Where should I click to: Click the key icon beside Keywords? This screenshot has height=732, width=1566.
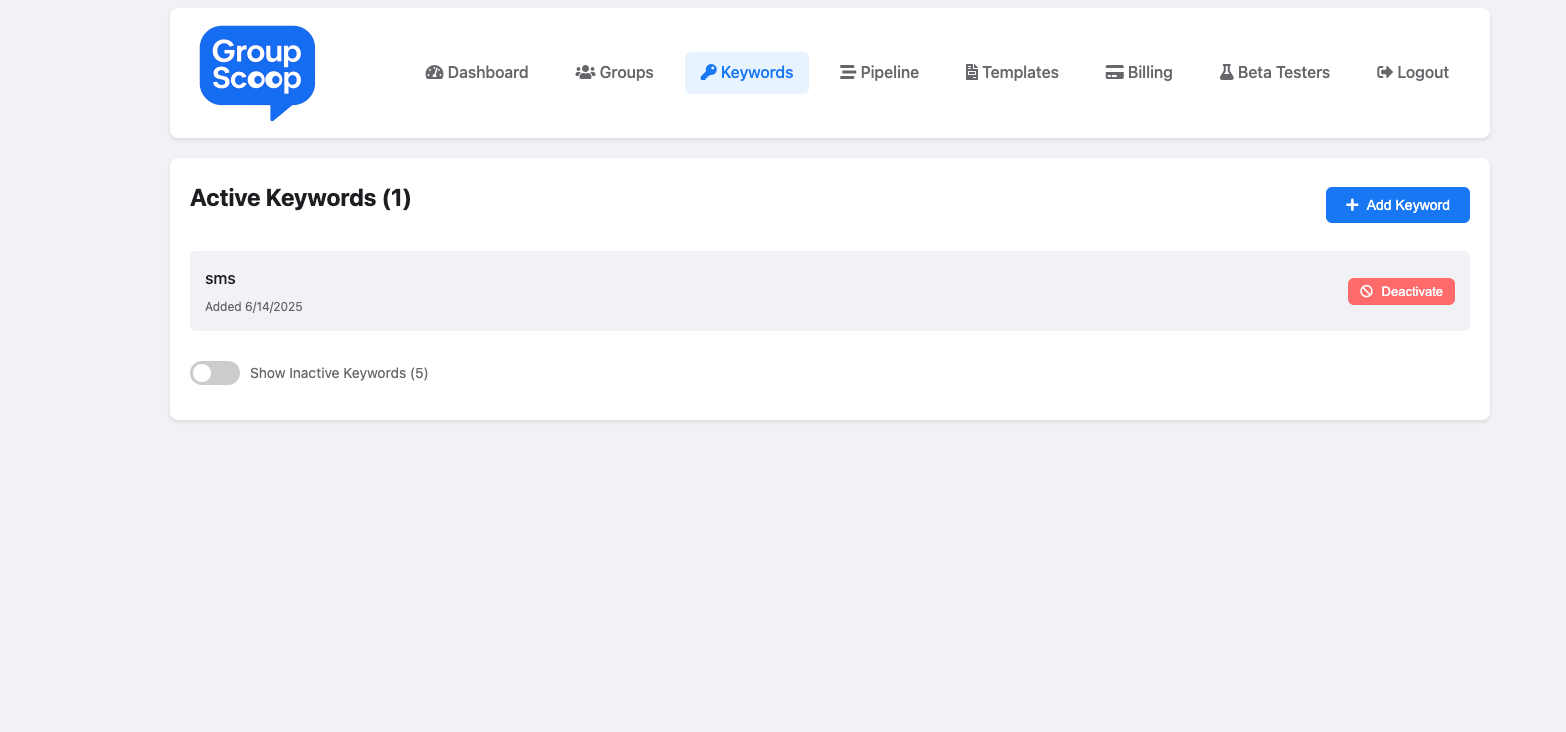point(708,72)
